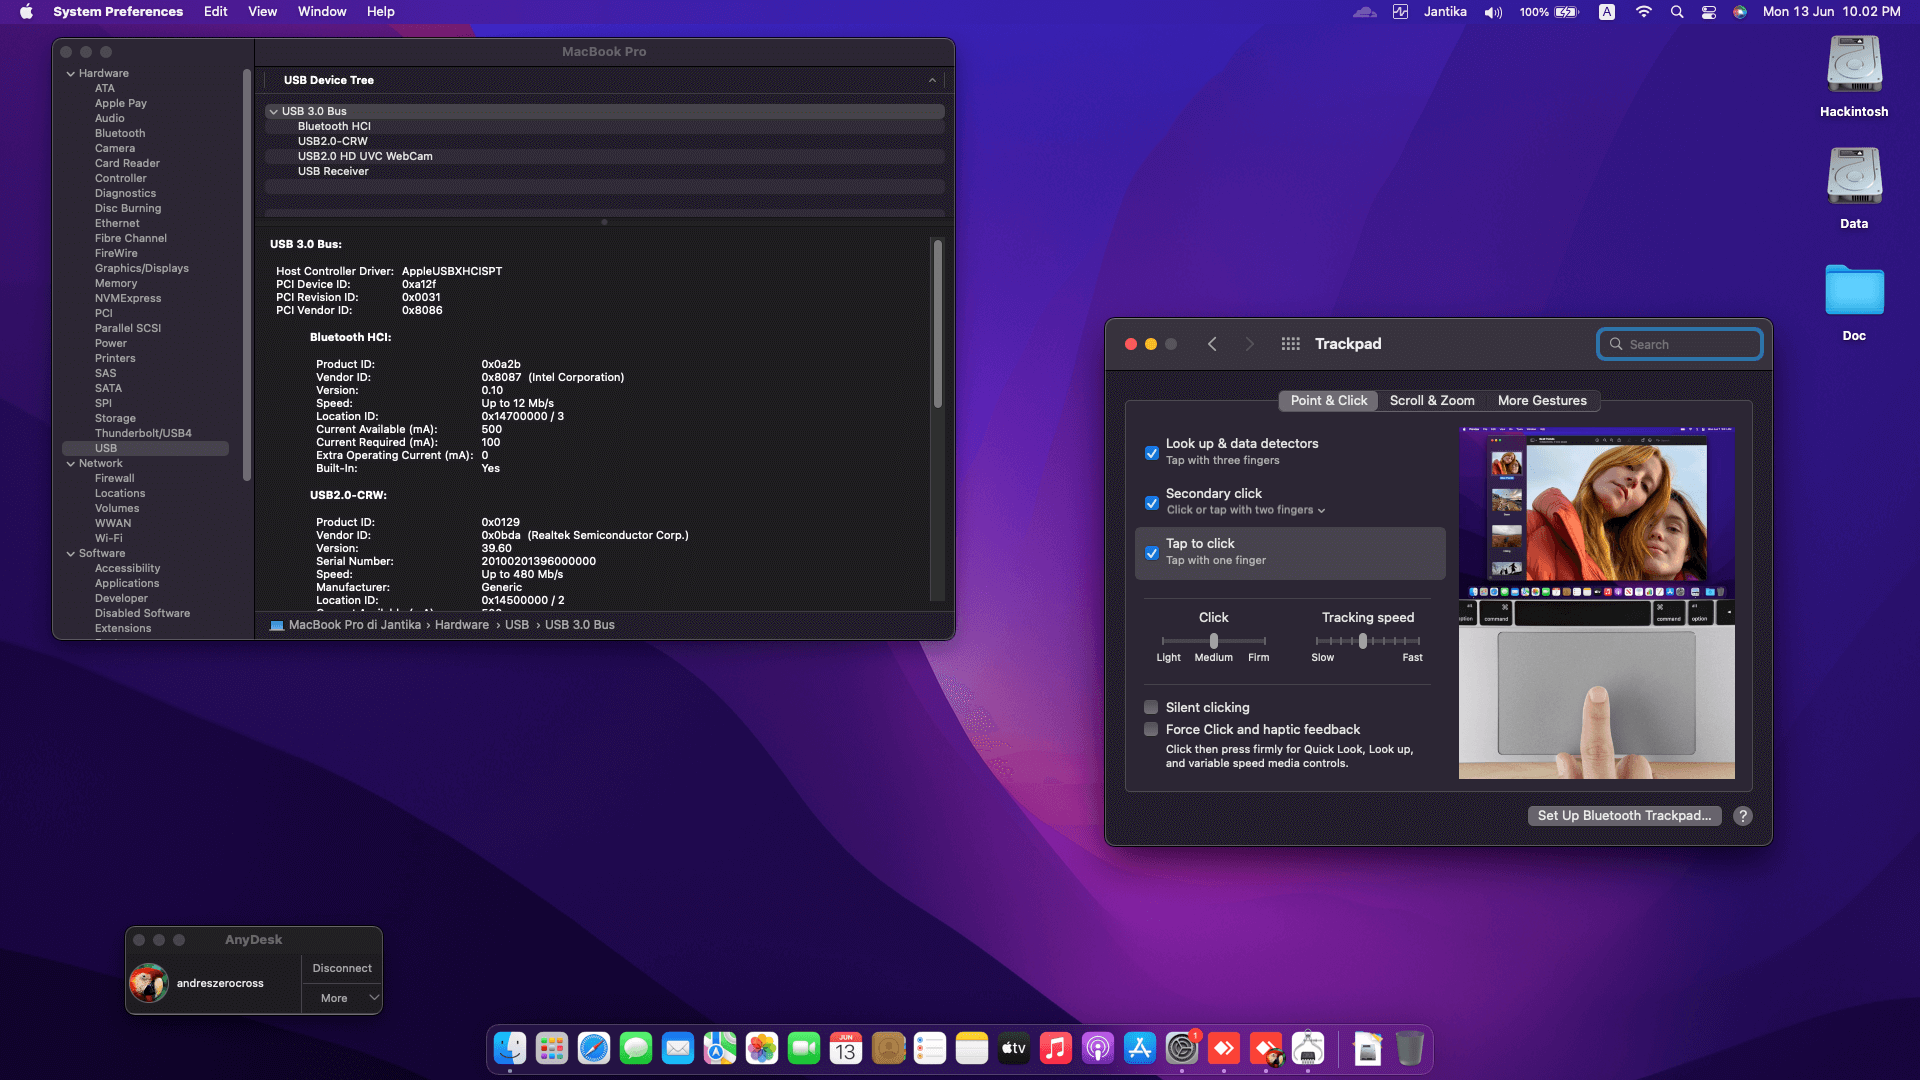
Task: Enable the Silent clicking checkbox
Action: click(x=1152, y=707)
